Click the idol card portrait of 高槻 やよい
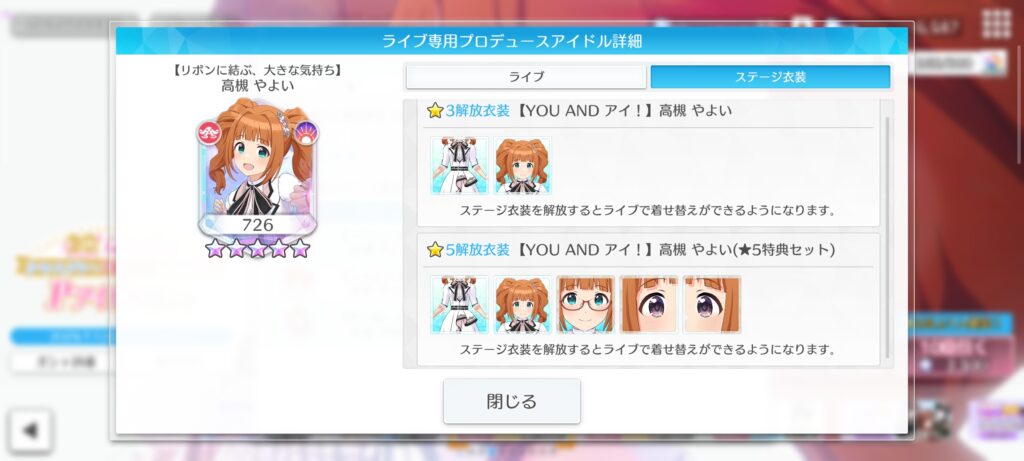Viewport: 1024px width, 461px height. (257, 168)
